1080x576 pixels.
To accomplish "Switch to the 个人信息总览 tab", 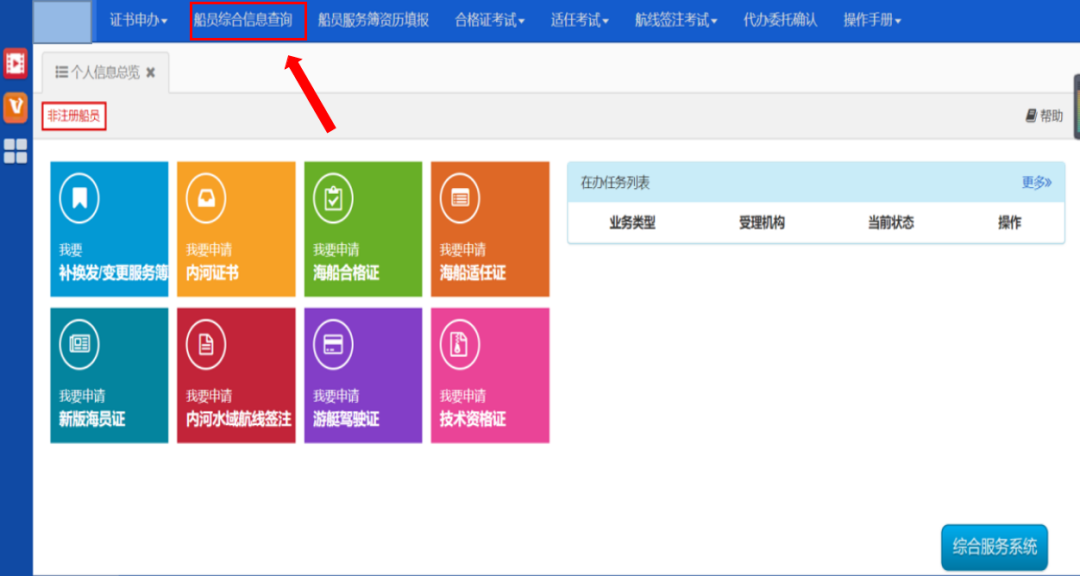I will coord(105,72).
